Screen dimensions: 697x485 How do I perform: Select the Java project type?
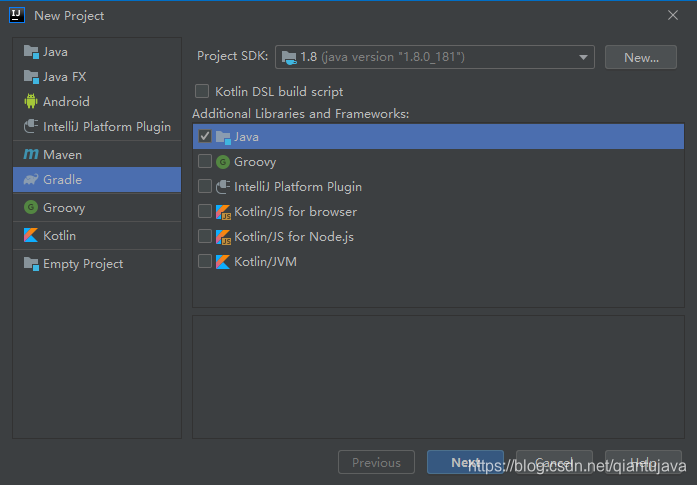[x=97, y=52]
